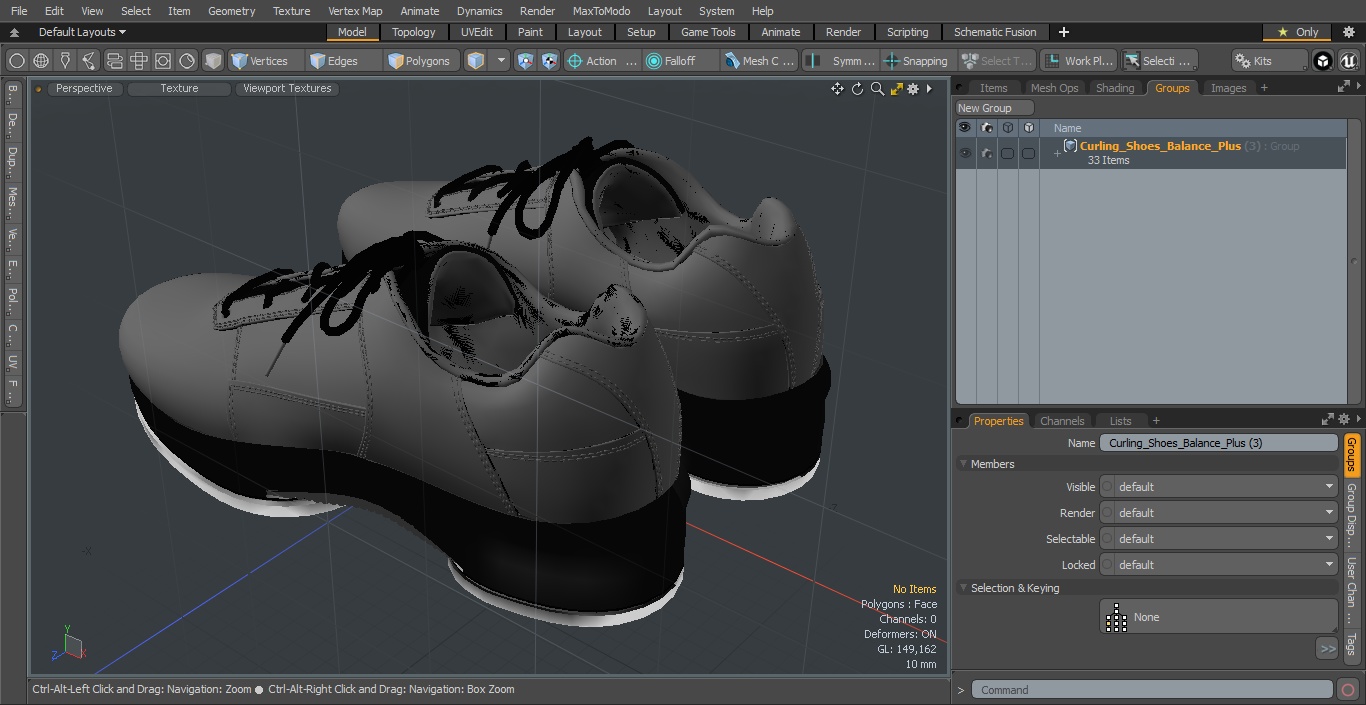Open the dropdown arrow after materials cube
This screenshot has height=705, width=1366.
[501, 61]
